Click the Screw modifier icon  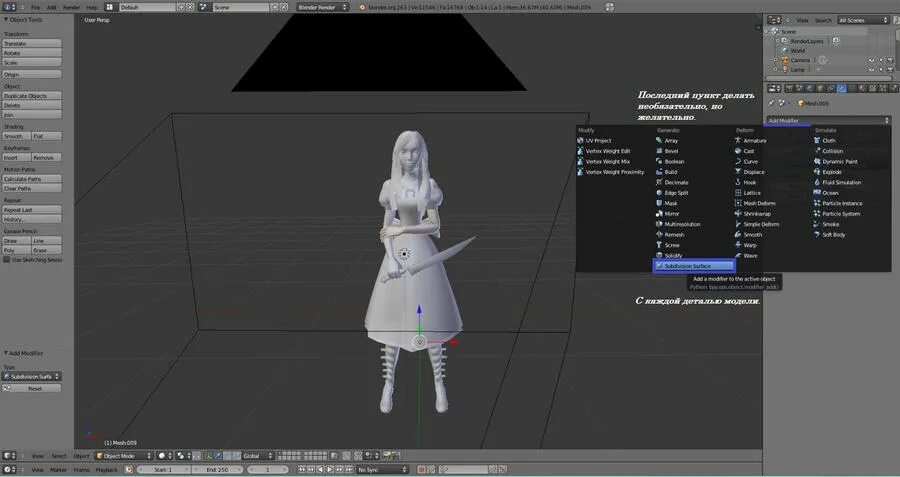(x=659, y=245)
